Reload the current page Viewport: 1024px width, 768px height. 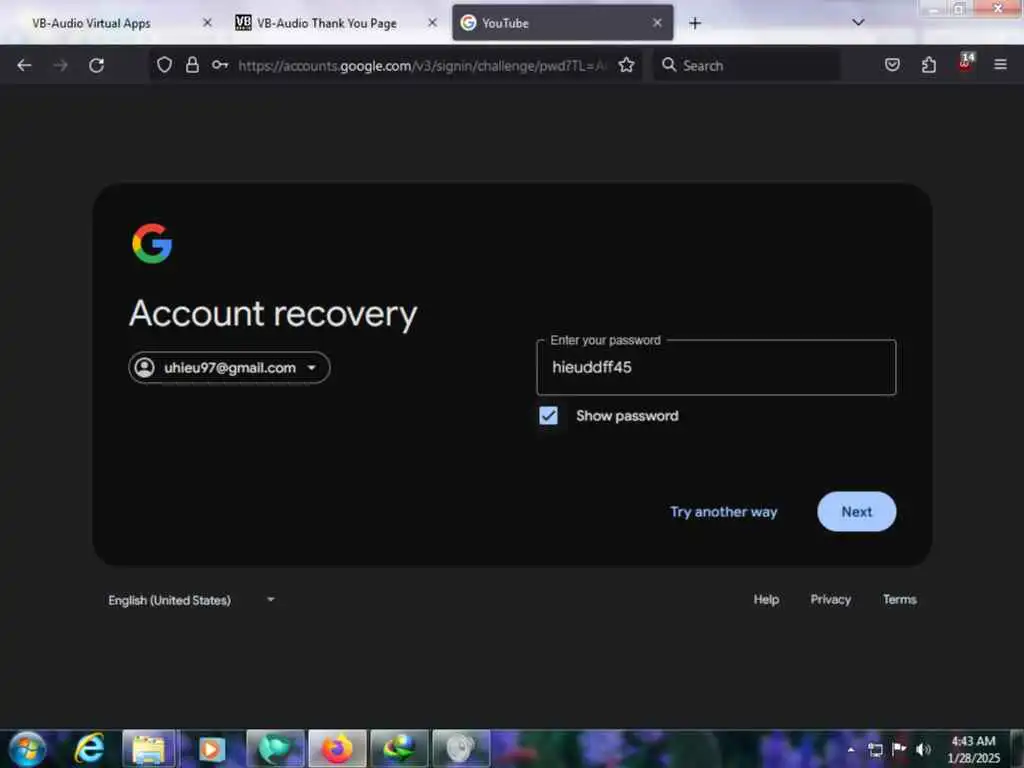click(97, 65)
